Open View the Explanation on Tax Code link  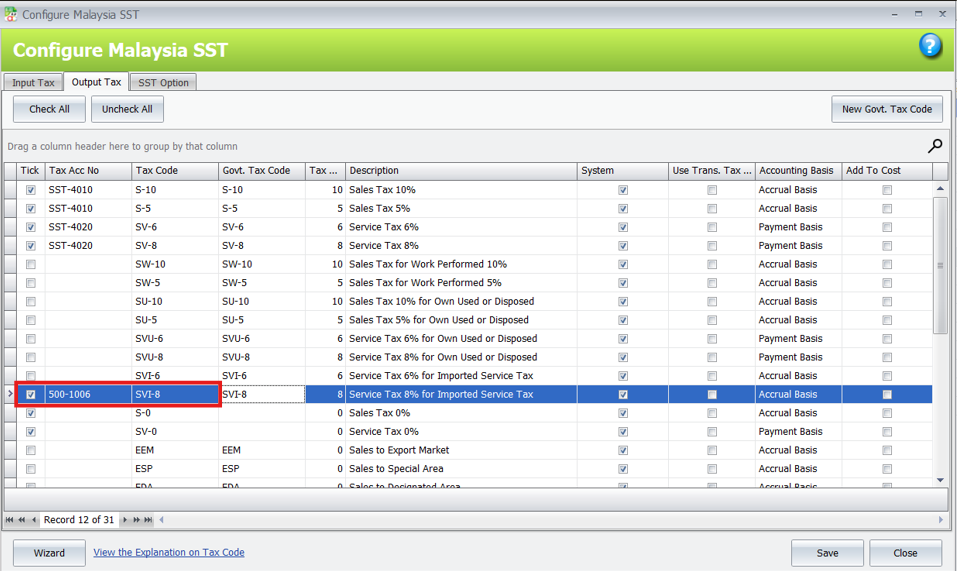pyautogui.click(x=168, y=552)
